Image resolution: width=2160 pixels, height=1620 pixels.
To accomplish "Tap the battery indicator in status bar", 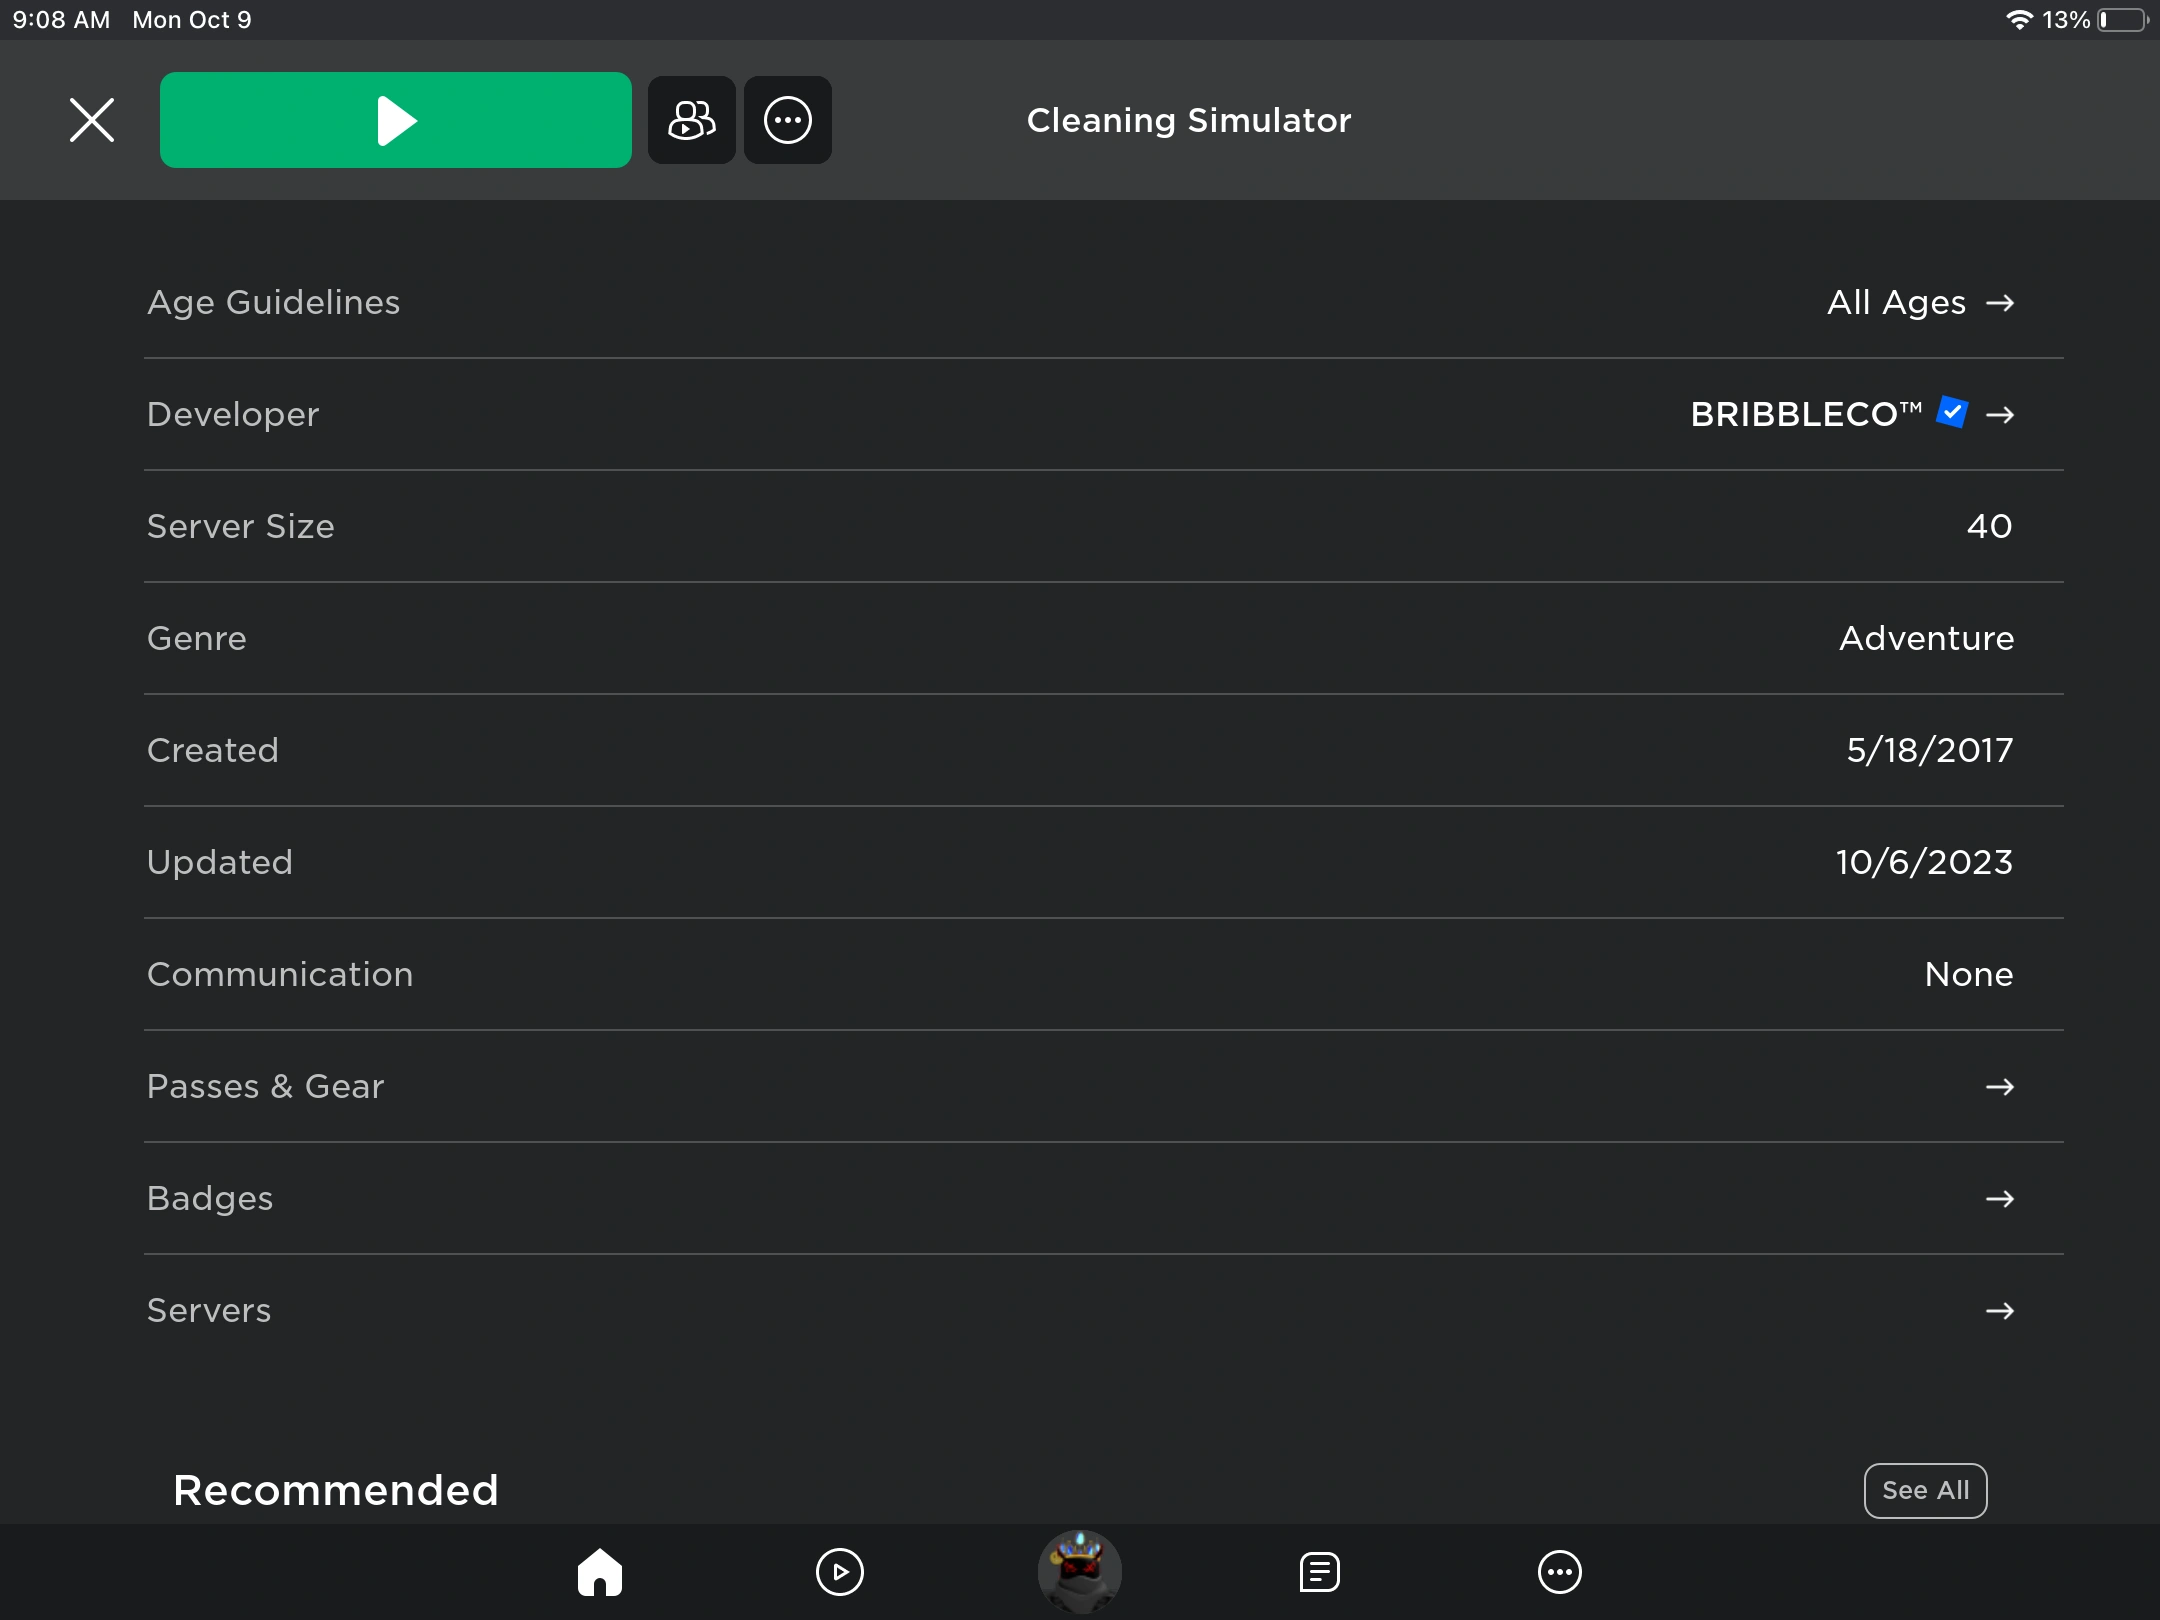I will tap(2122, 20).
